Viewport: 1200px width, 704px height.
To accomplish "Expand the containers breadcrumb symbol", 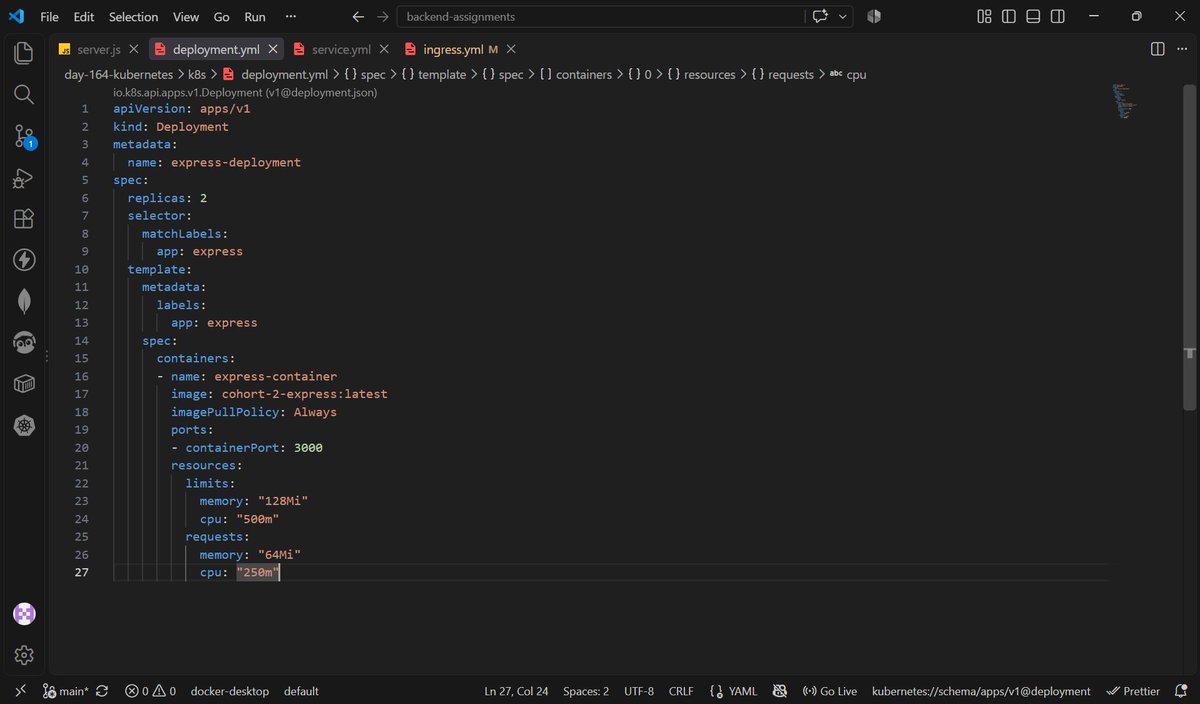I will point(575,74).
